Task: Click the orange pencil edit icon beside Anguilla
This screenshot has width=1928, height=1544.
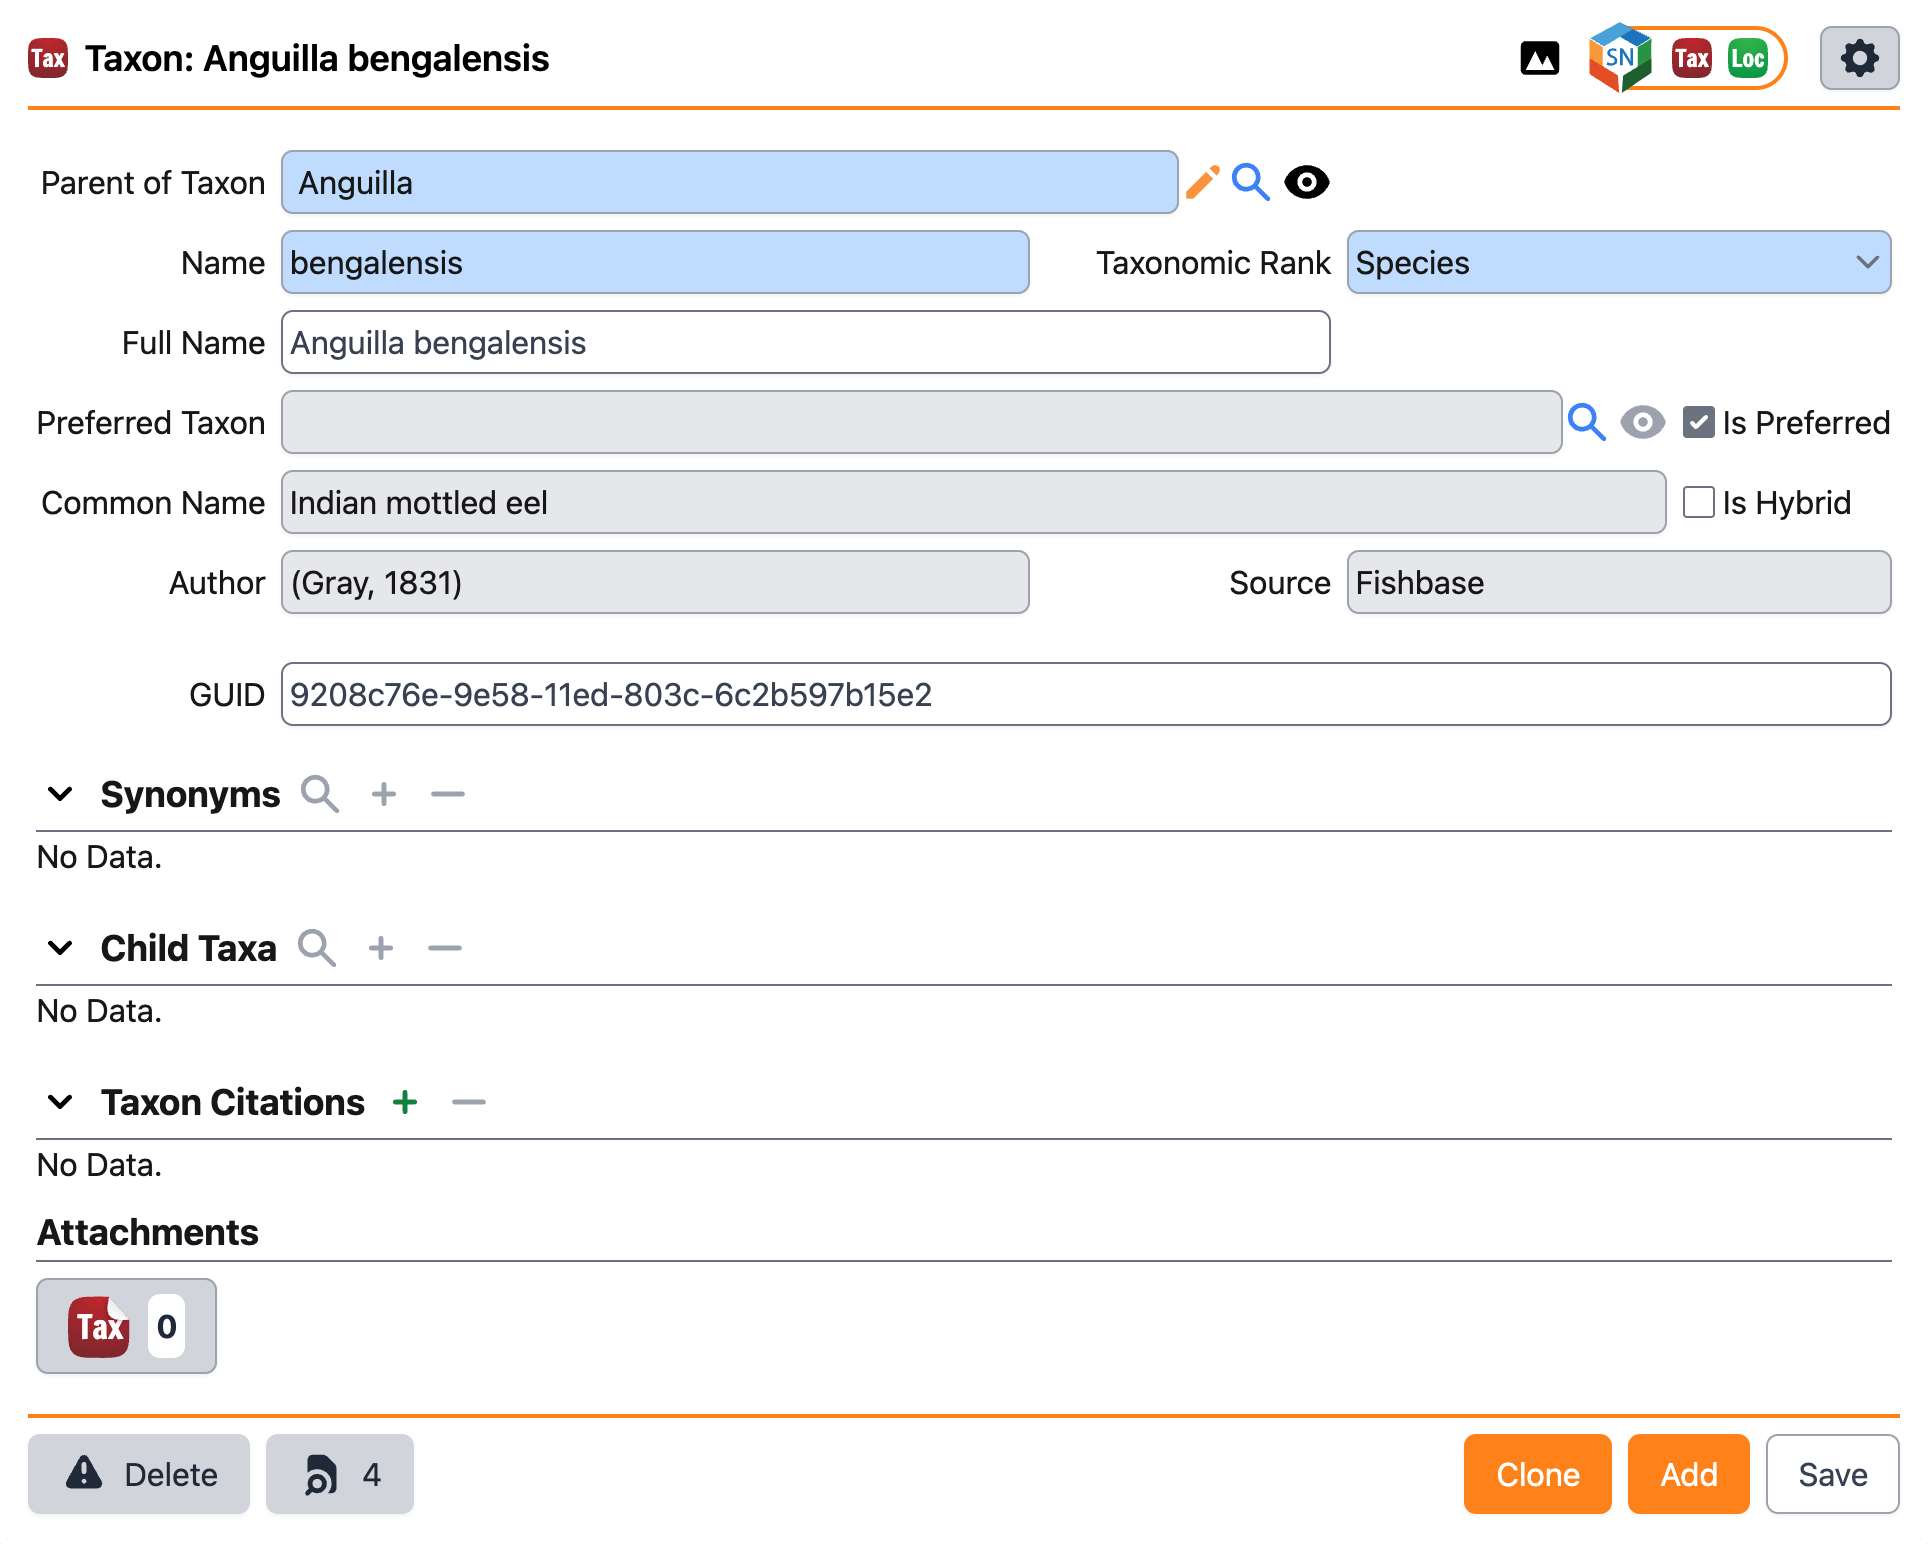Action: [x=1202, y=182]
